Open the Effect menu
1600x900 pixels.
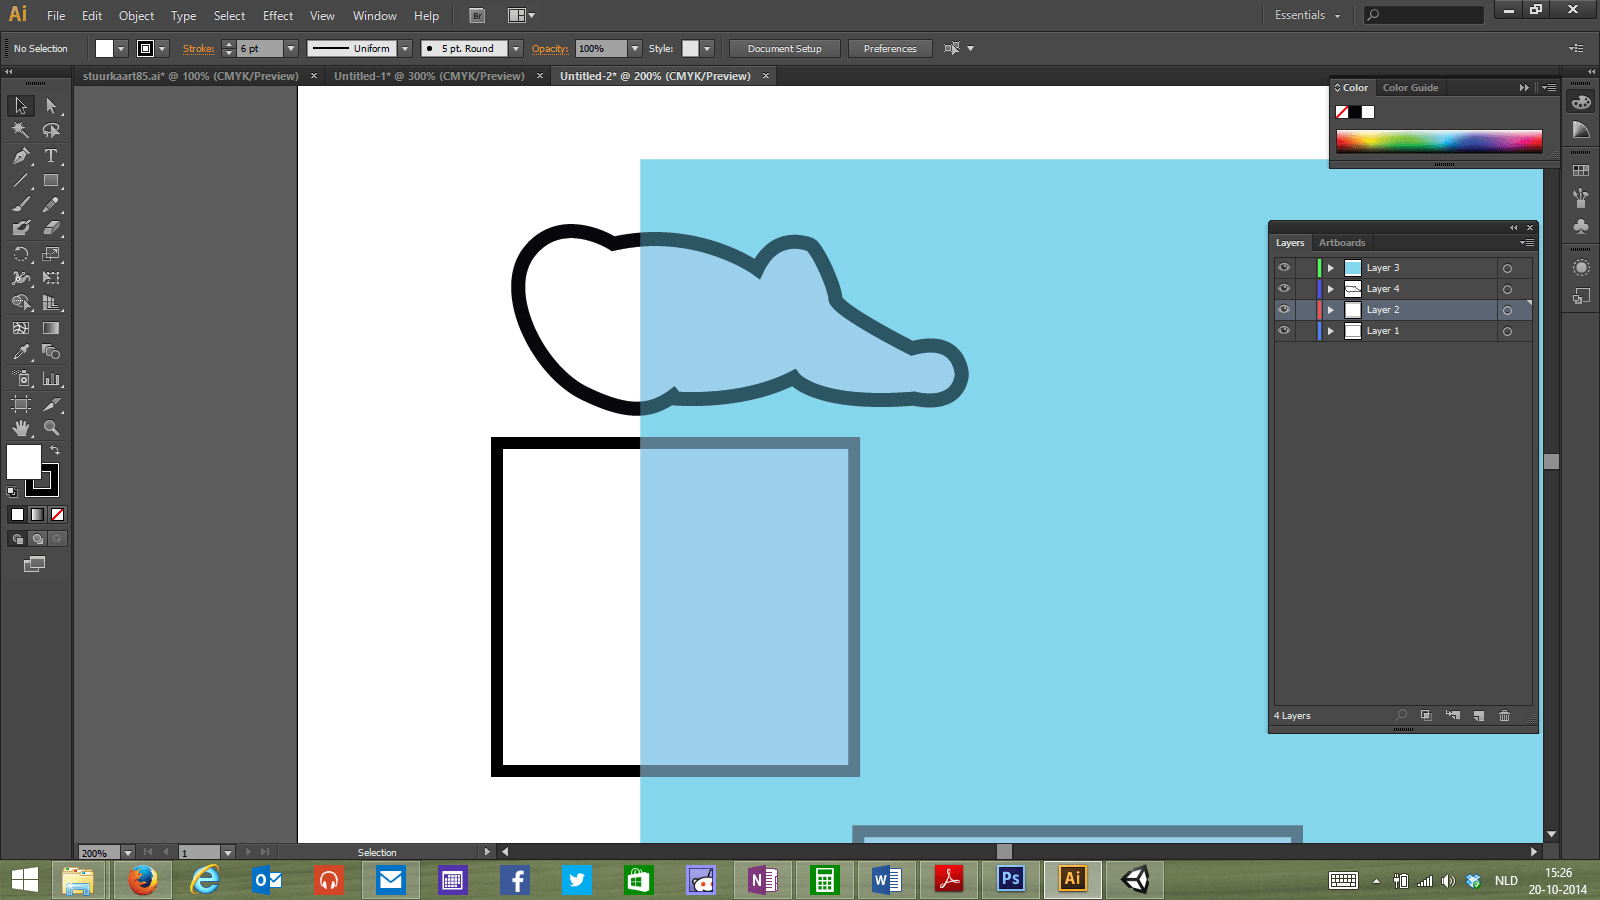[277, 15]
